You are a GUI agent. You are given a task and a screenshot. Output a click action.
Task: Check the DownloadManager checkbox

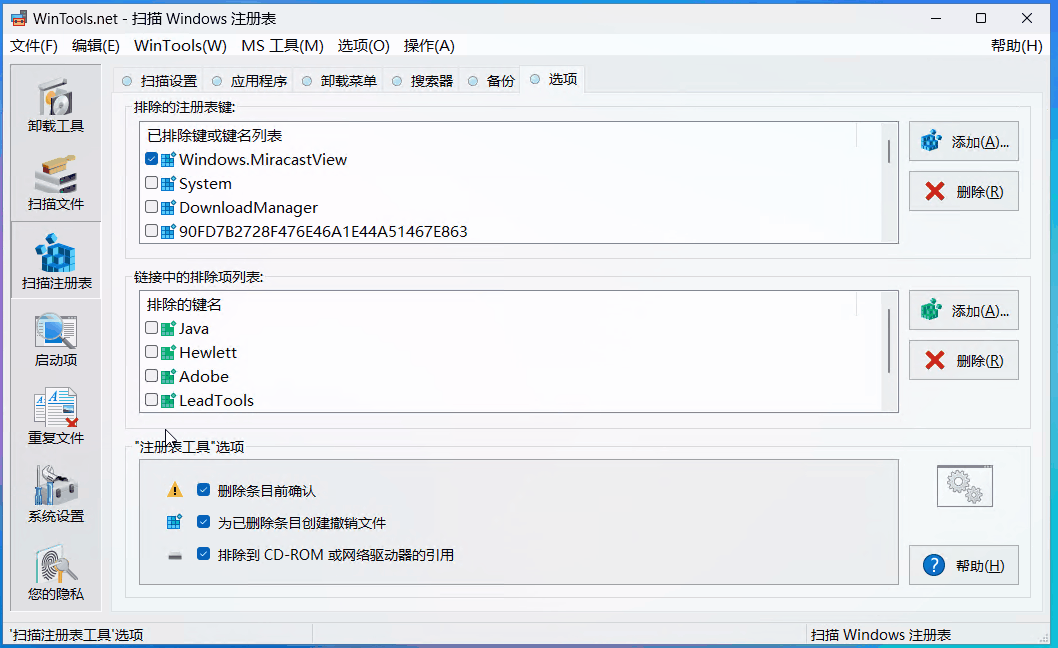[x=151, y=207]
